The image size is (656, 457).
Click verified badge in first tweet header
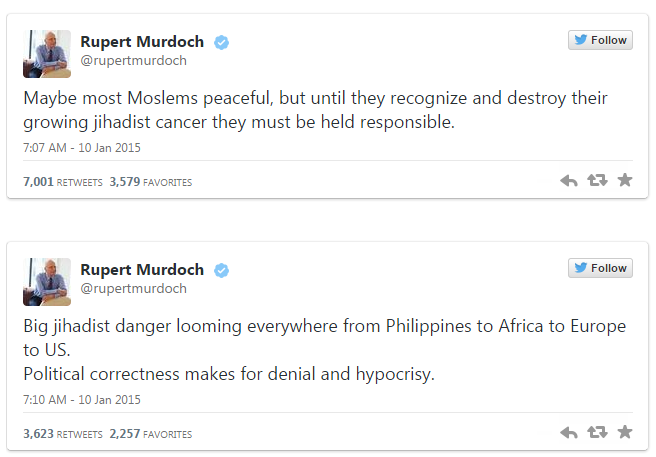[221, 42]
